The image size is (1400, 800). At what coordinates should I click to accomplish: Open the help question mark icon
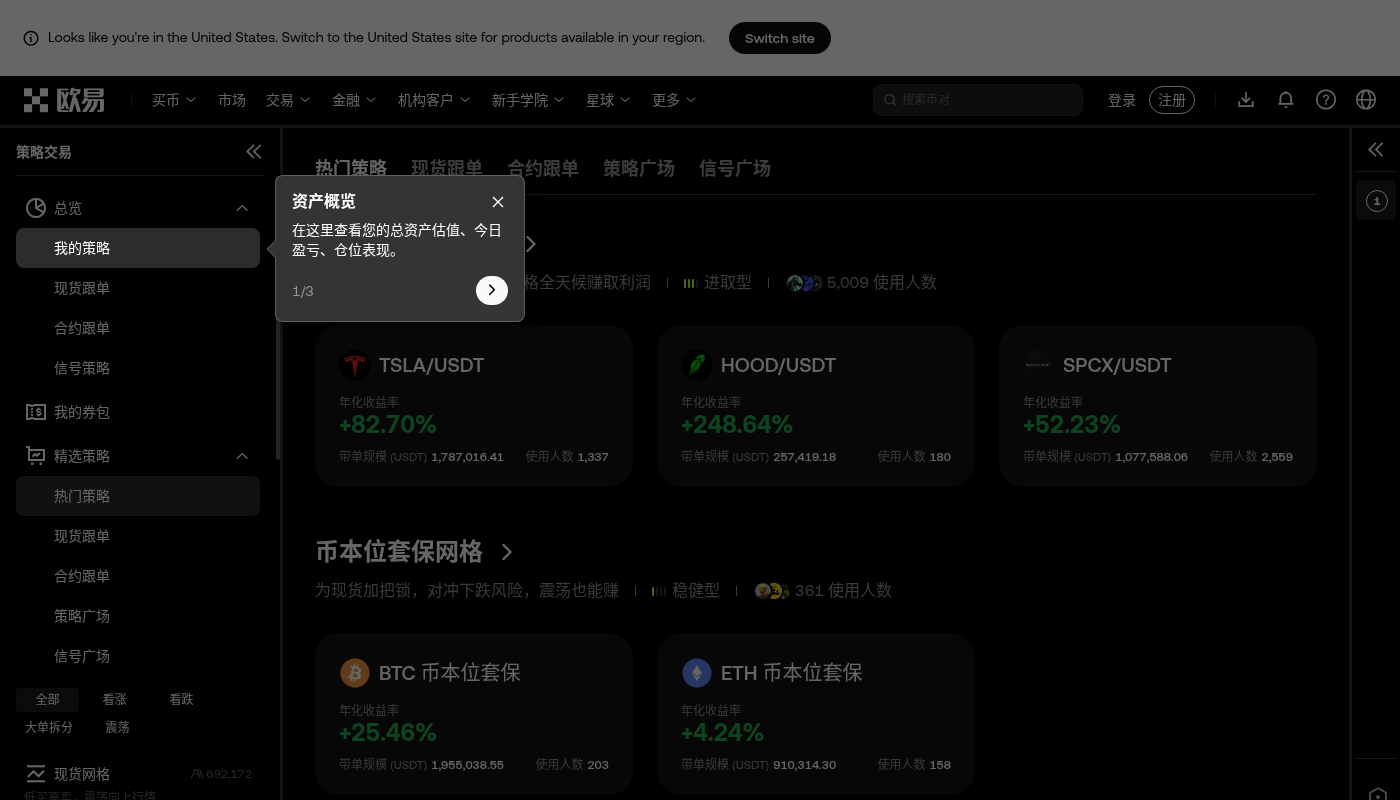(x=1326, y=100)
